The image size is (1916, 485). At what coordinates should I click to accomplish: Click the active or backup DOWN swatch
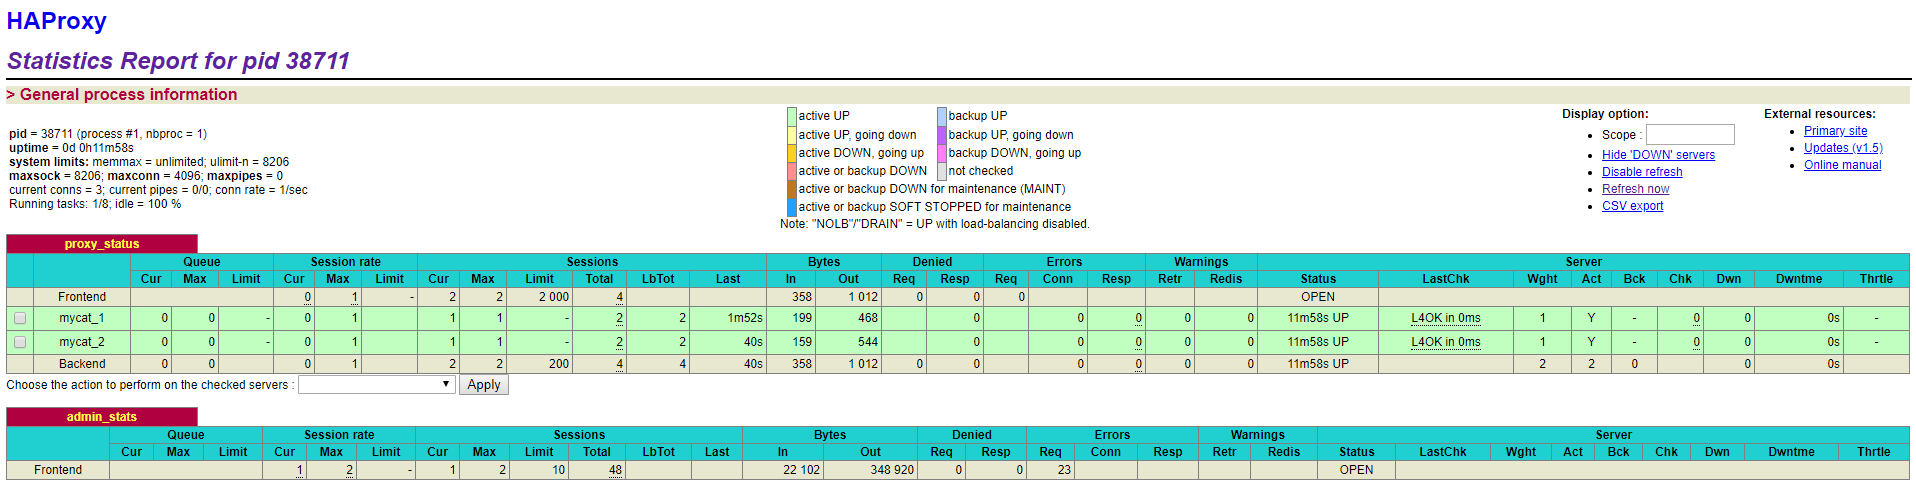[x=792, y=171]
